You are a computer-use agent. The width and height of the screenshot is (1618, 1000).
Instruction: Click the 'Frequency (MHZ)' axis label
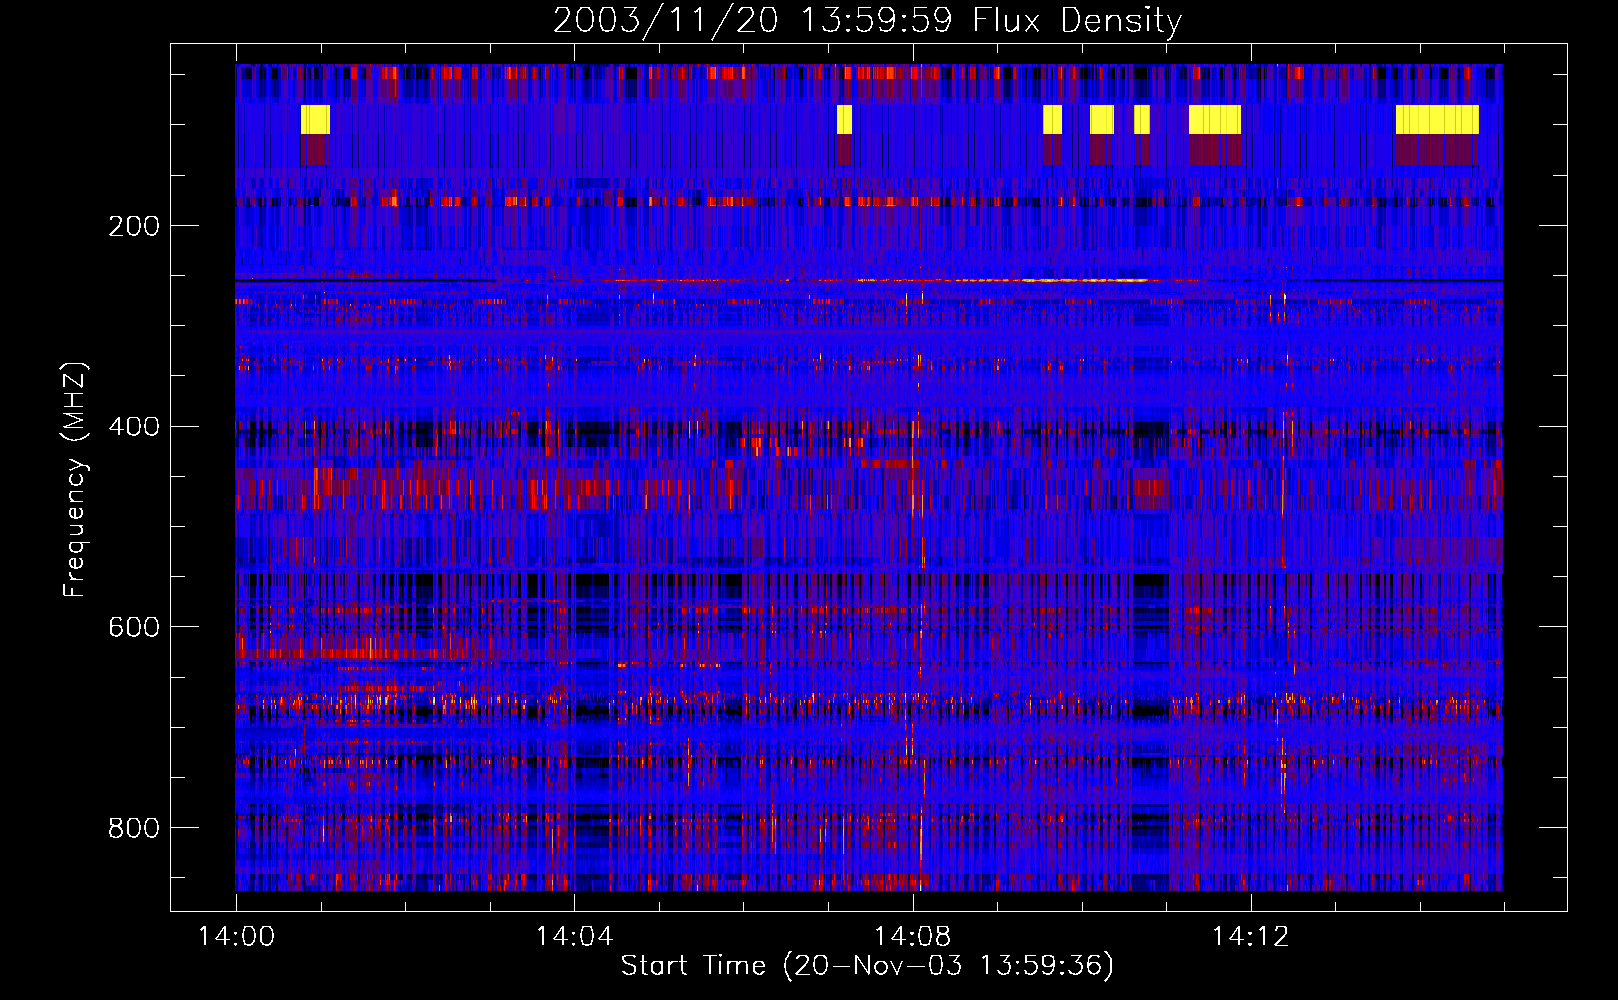74,479
